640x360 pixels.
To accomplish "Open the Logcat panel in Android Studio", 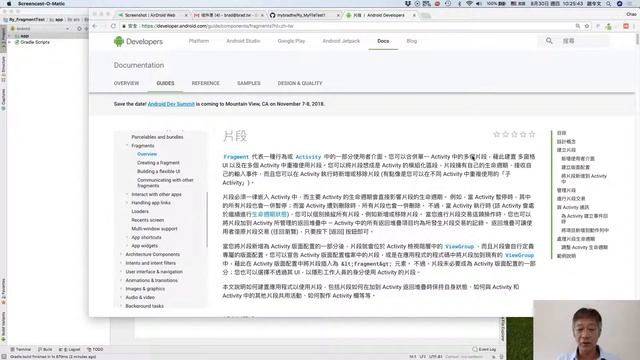I will pos(70,349).
